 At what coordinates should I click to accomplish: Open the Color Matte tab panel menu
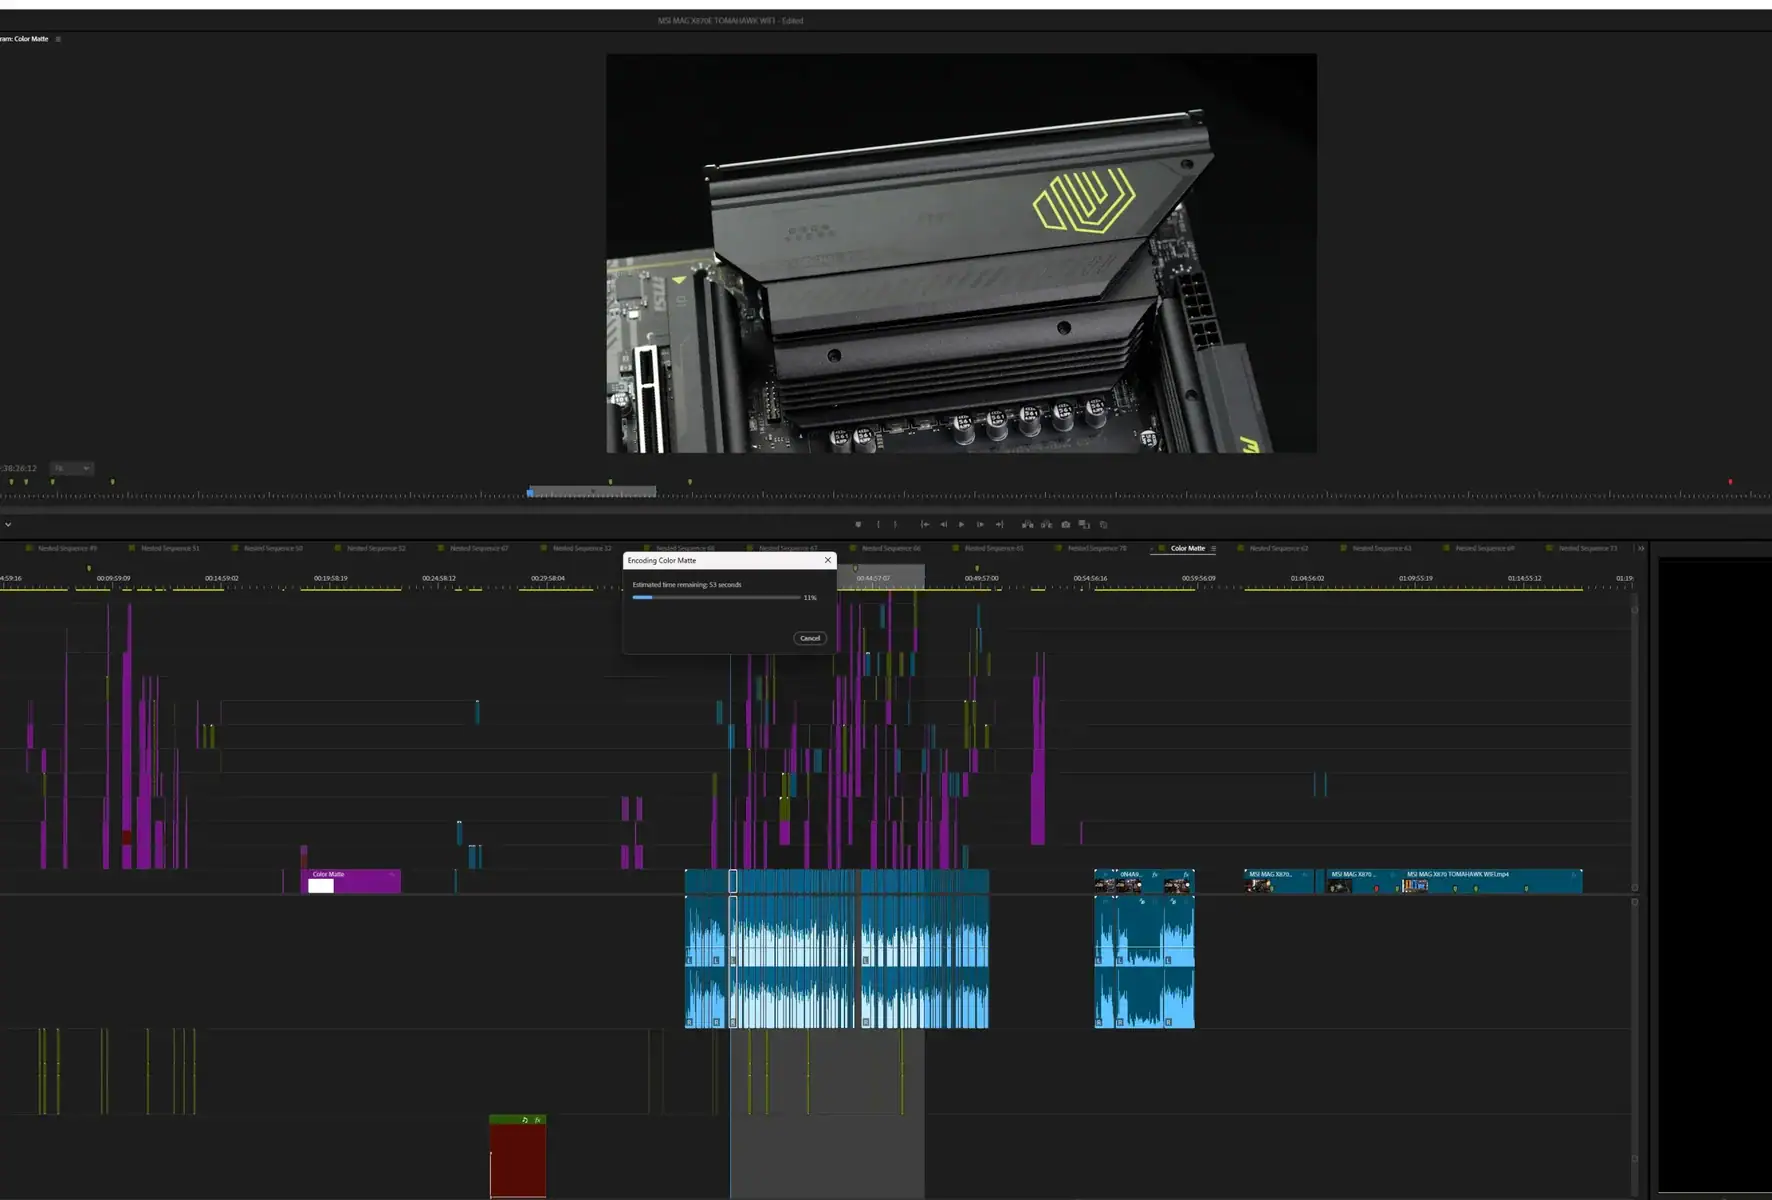[1213, 548]
